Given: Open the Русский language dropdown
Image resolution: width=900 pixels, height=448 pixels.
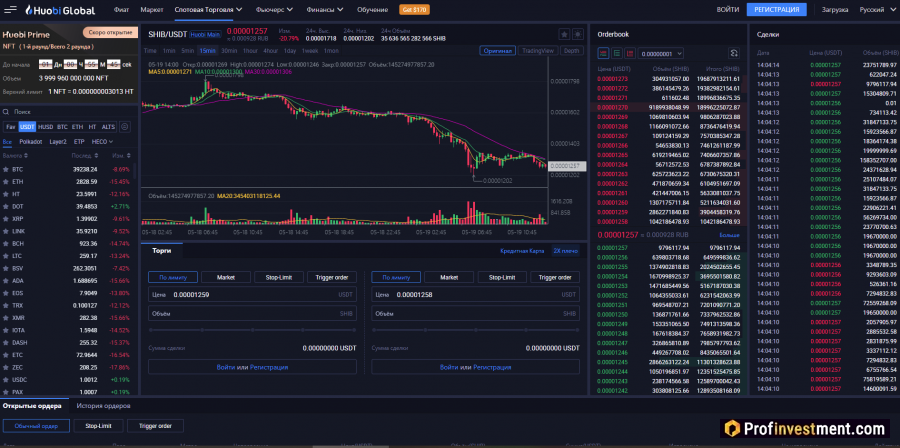Looking at the screenshot, I should (877, 10).
